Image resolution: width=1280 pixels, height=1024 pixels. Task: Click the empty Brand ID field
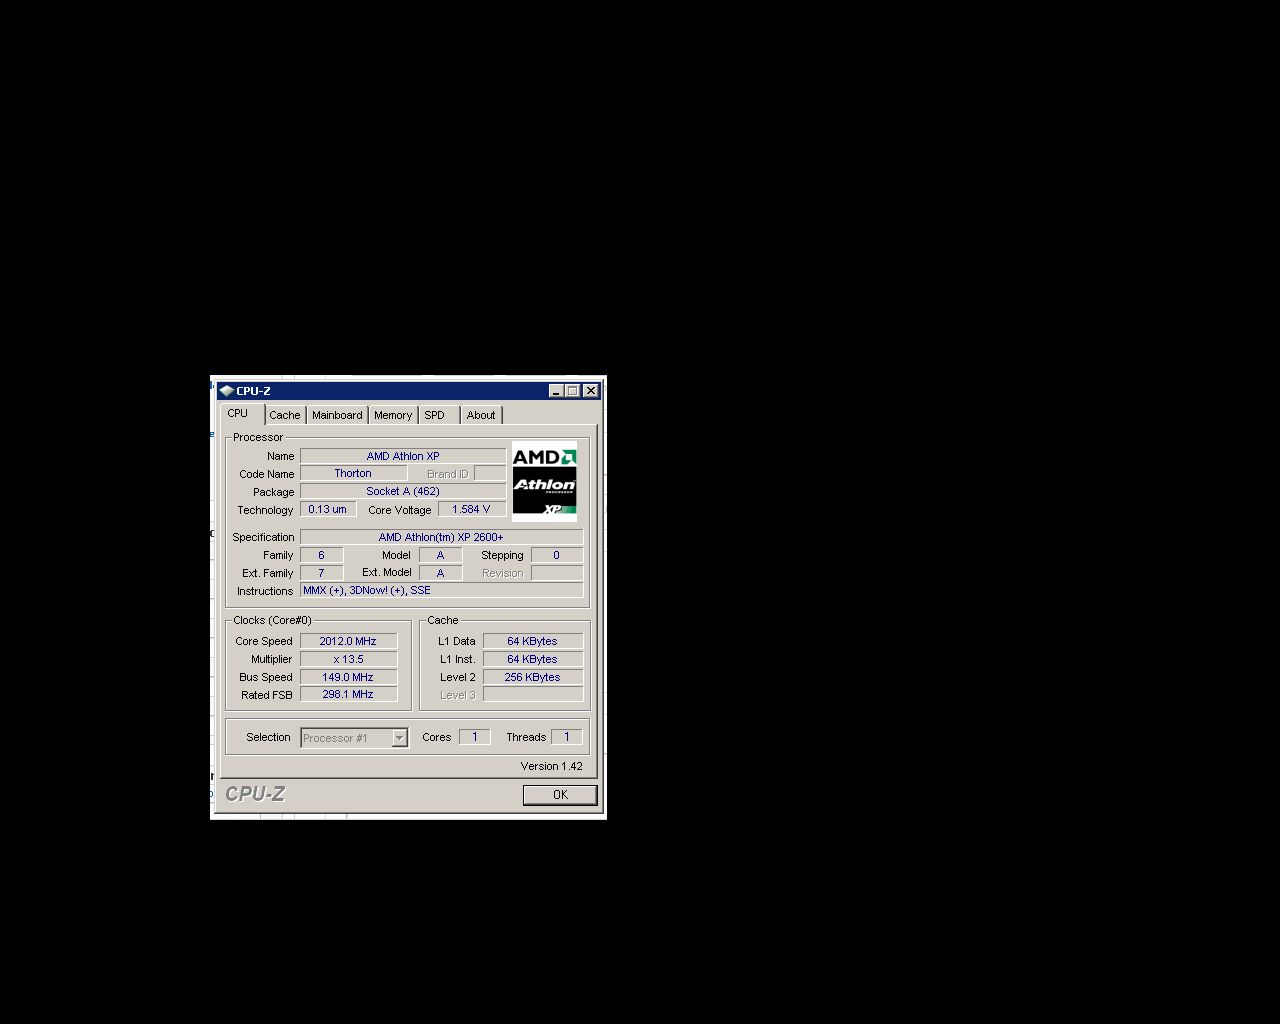coord(490,474)
